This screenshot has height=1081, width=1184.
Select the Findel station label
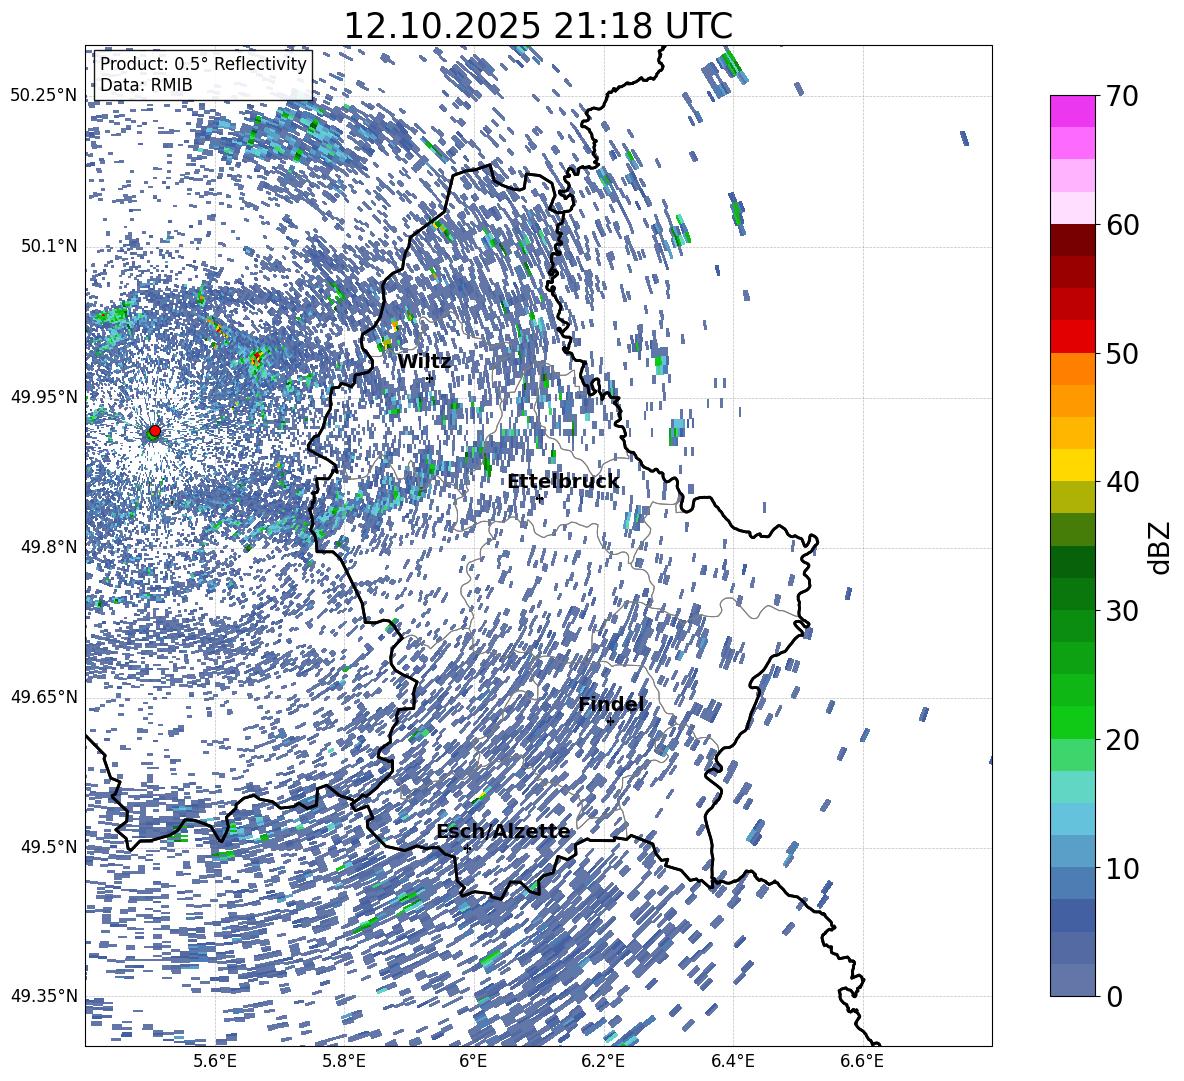(x=611, y=704)
